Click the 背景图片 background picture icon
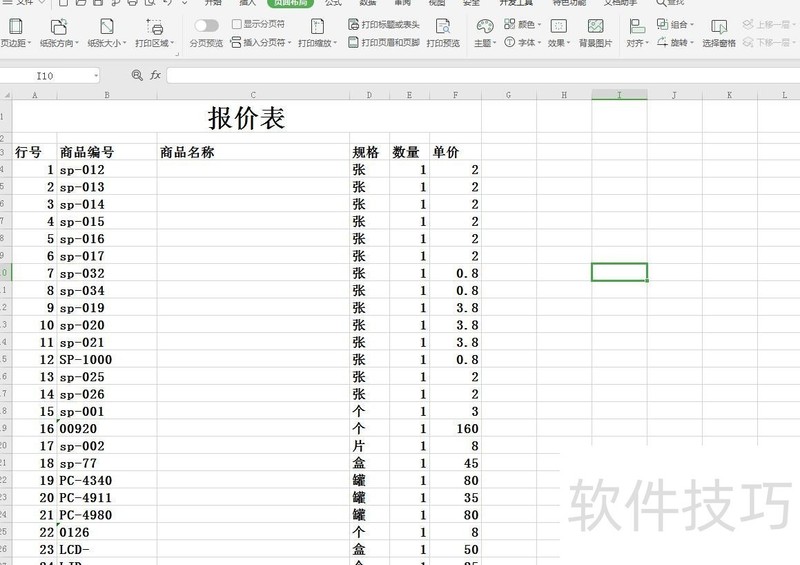 coord(595,26)
